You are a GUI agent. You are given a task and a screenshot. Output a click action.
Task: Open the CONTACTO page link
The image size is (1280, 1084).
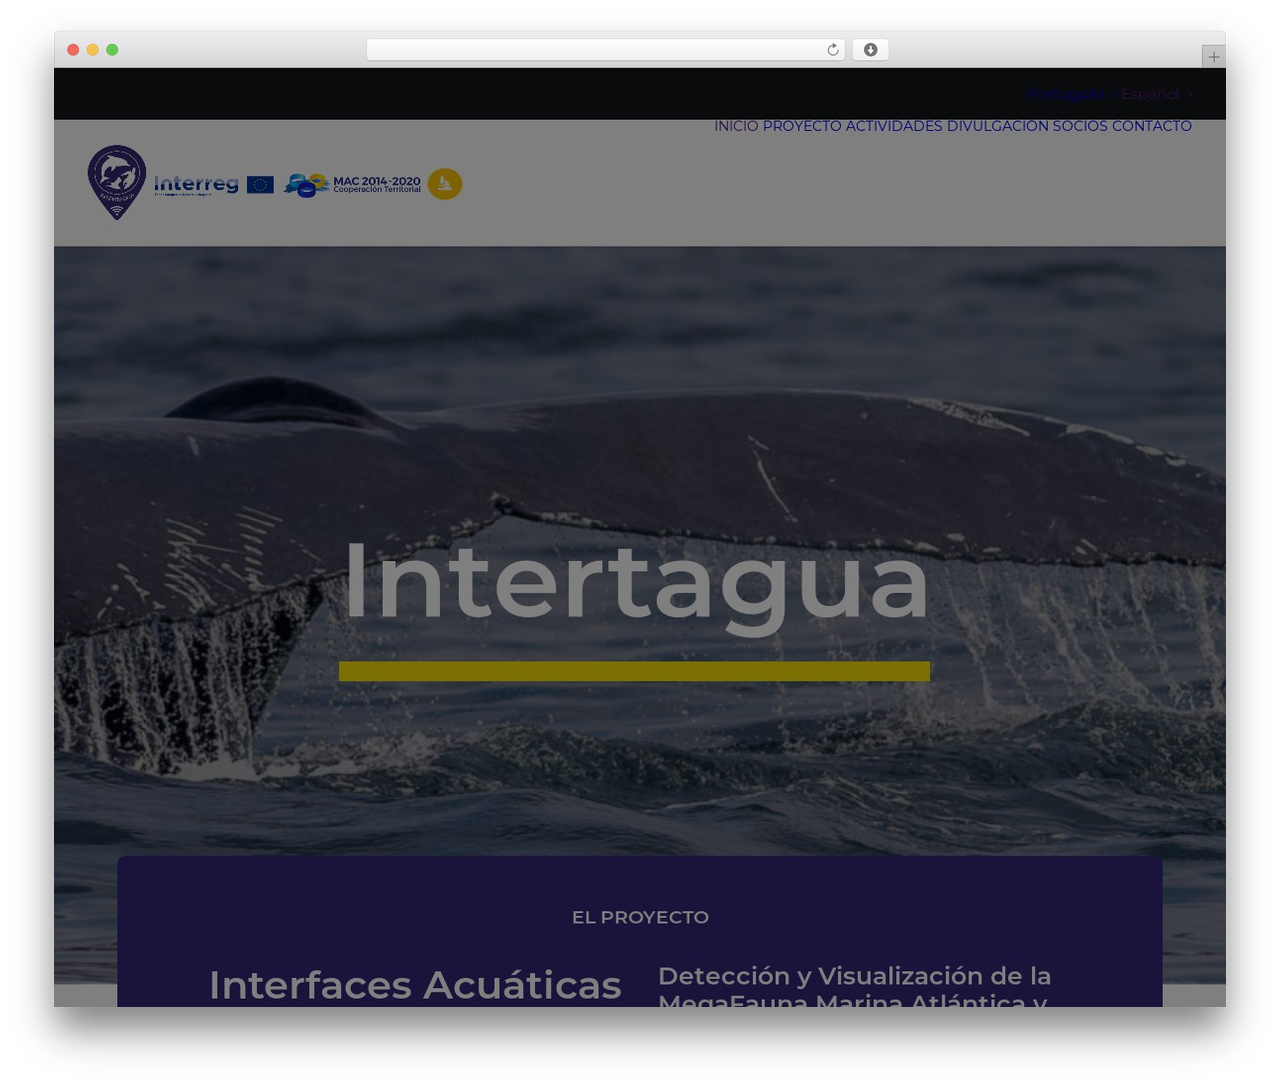tap(1152, 126)
